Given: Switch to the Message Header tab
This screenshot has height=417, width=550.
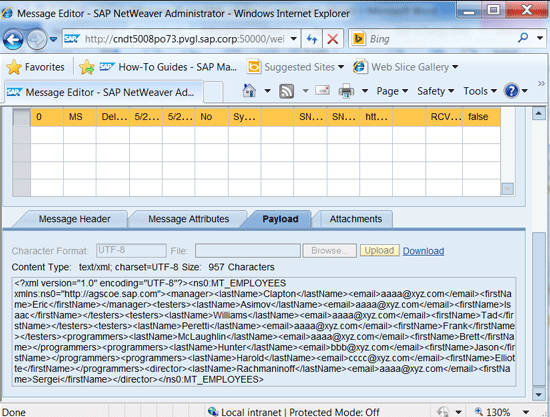Looking at the screenshot, I should pyautogui.click(x=74, y=219).
